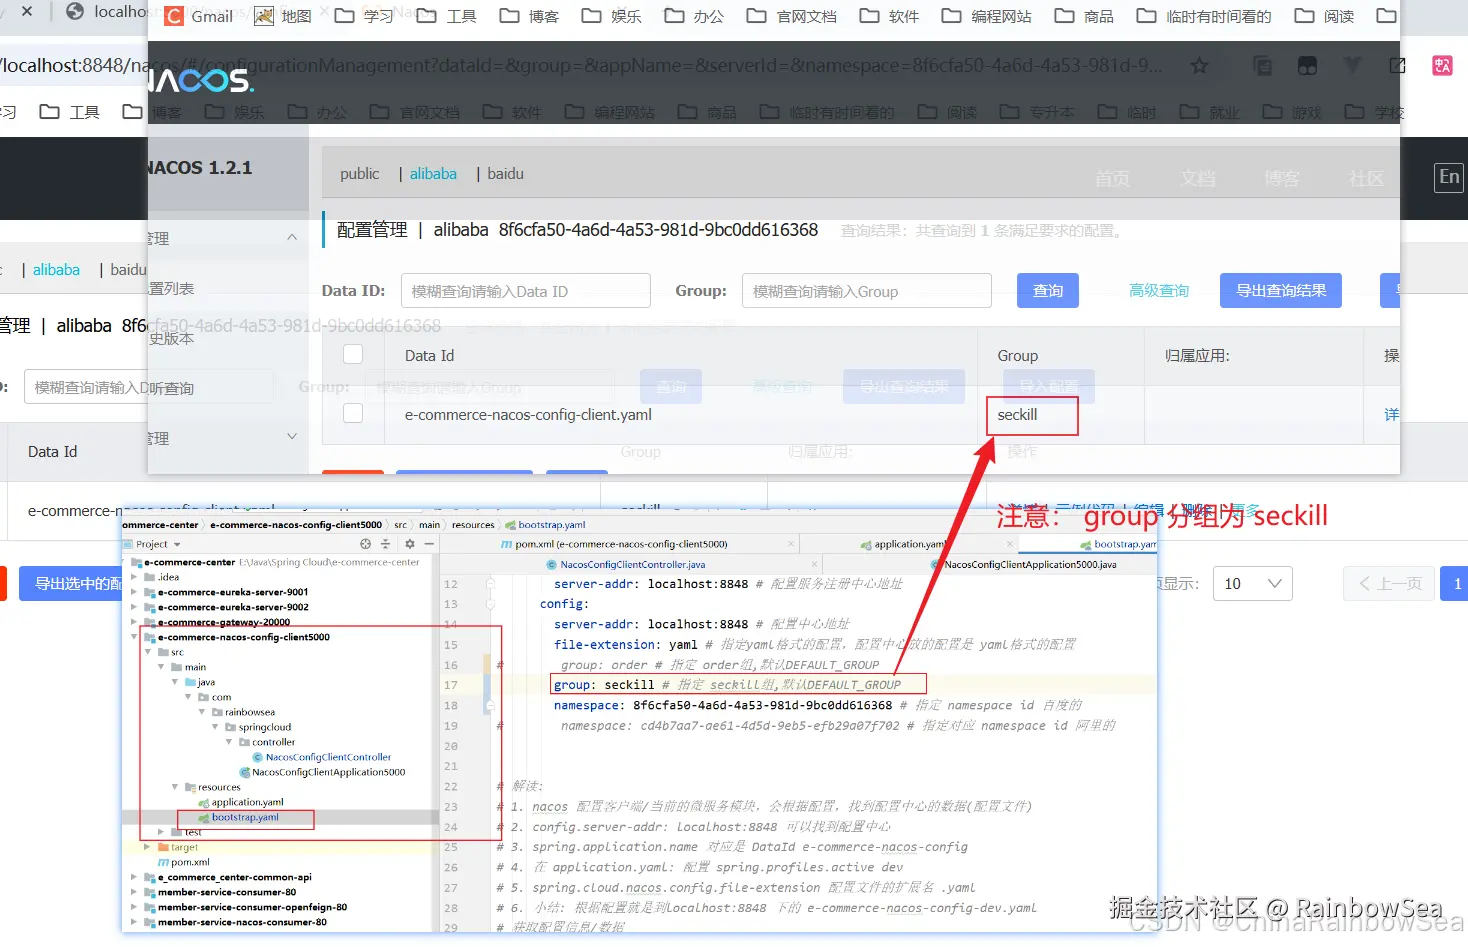The height and width of the screenshot is (947, 1468).
Task: Switch to the public namespace tab
Action: (x=360, y=174)
